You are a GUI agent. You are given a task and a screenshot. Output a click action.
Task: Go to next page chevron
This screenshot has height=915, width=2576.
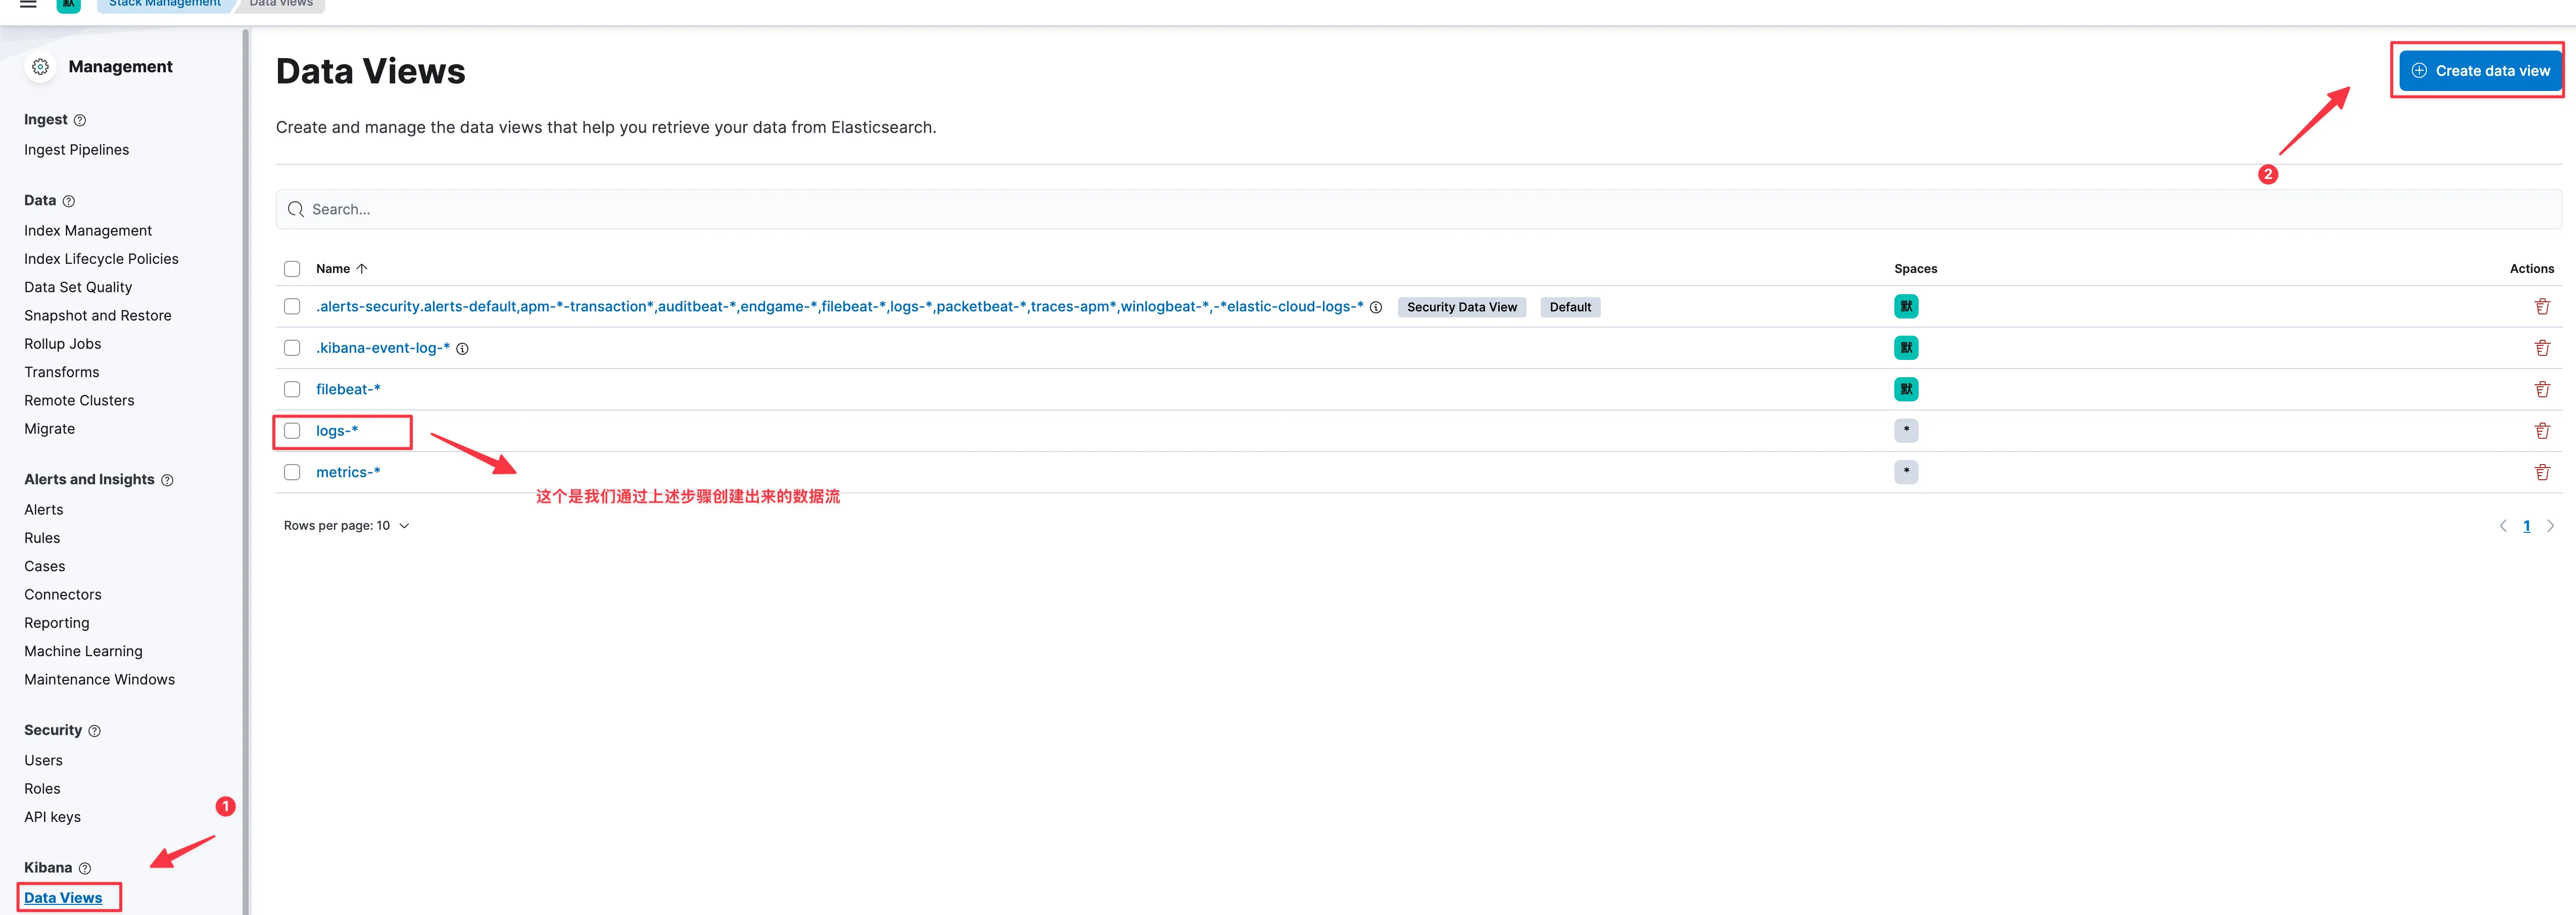(x=2550, y=526)
